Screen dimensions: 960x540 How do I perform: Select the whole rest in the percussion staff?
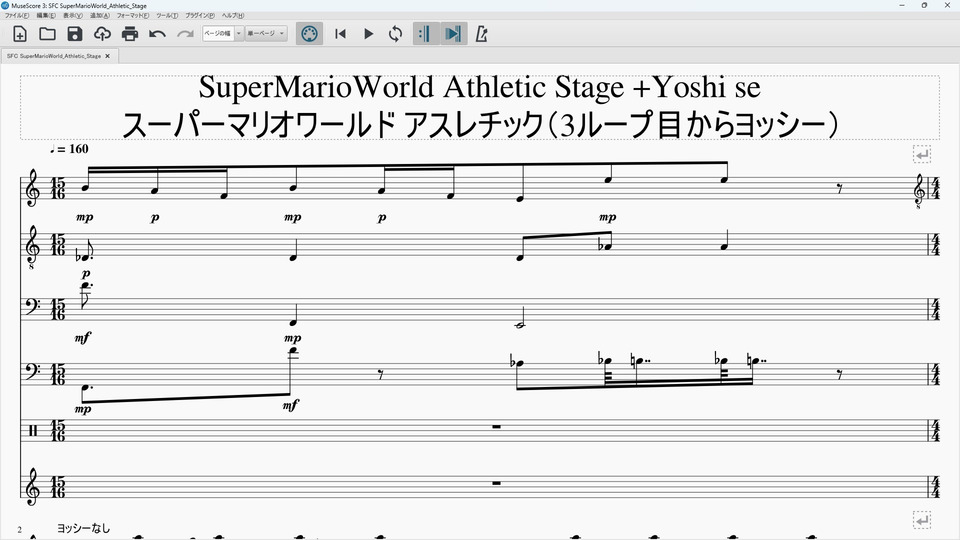497,427
